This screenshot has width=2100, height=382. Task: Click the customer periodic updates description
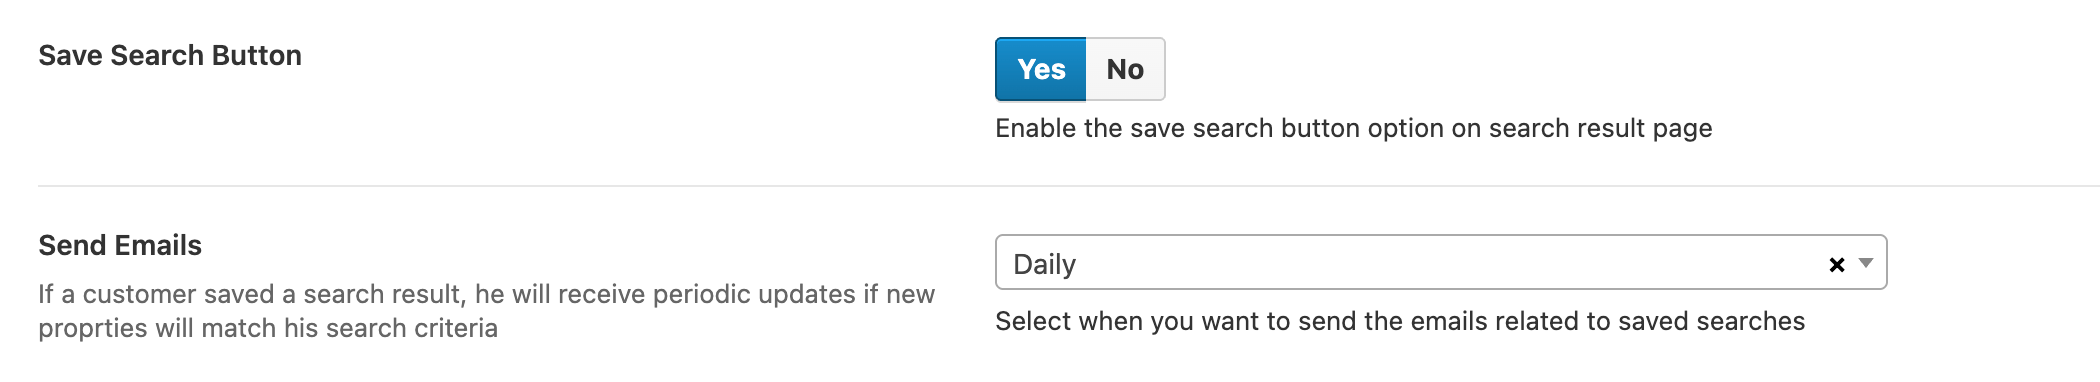coord(487,311)
